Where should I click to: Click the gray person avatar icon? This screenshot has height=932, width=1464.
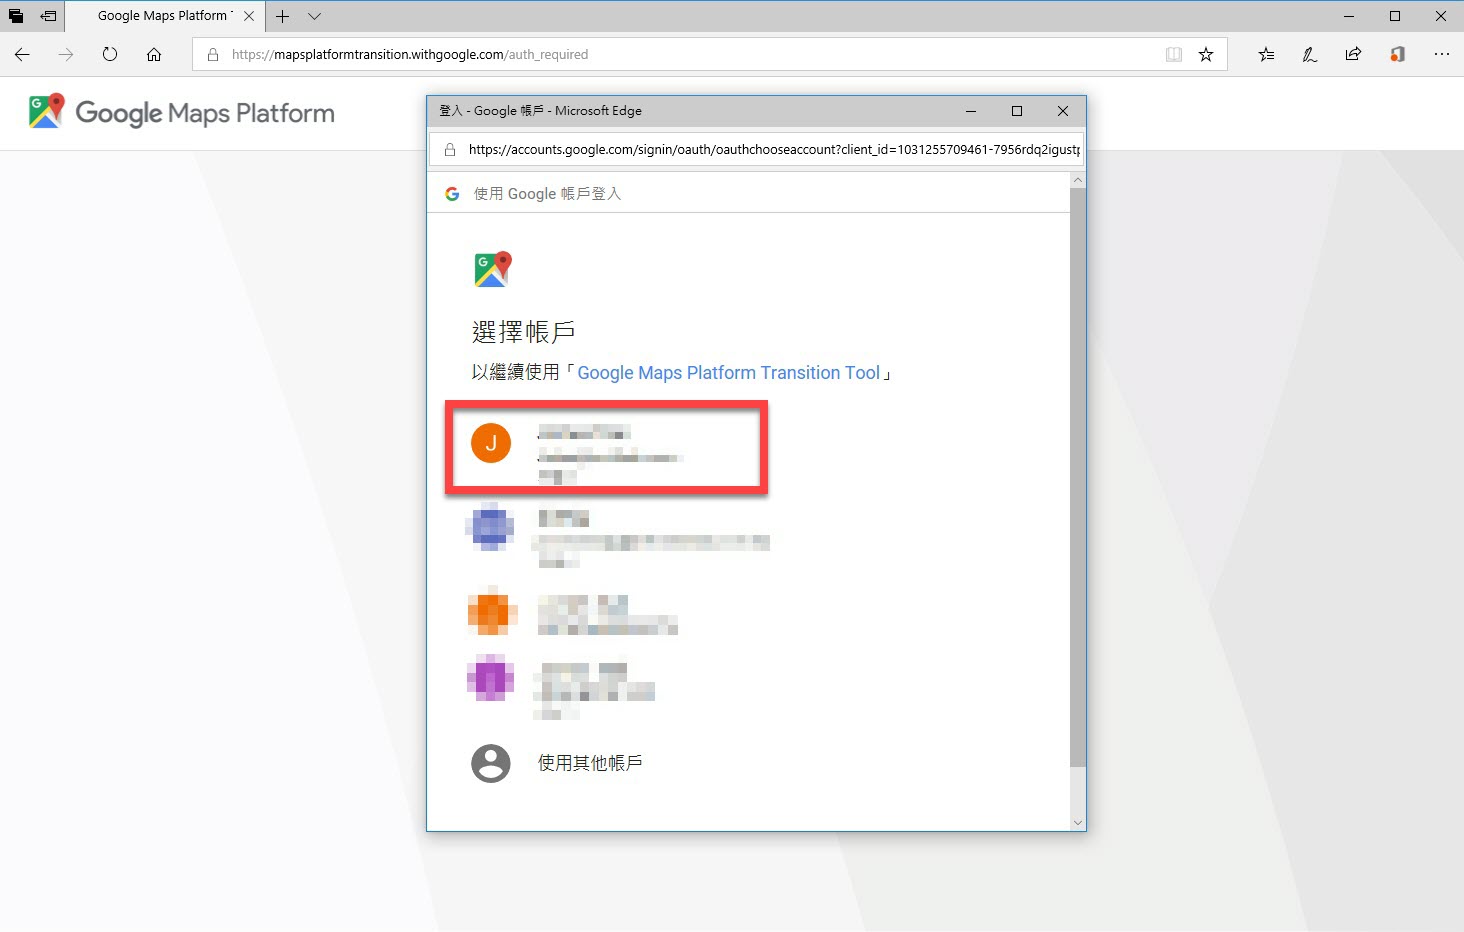(491, 763)
